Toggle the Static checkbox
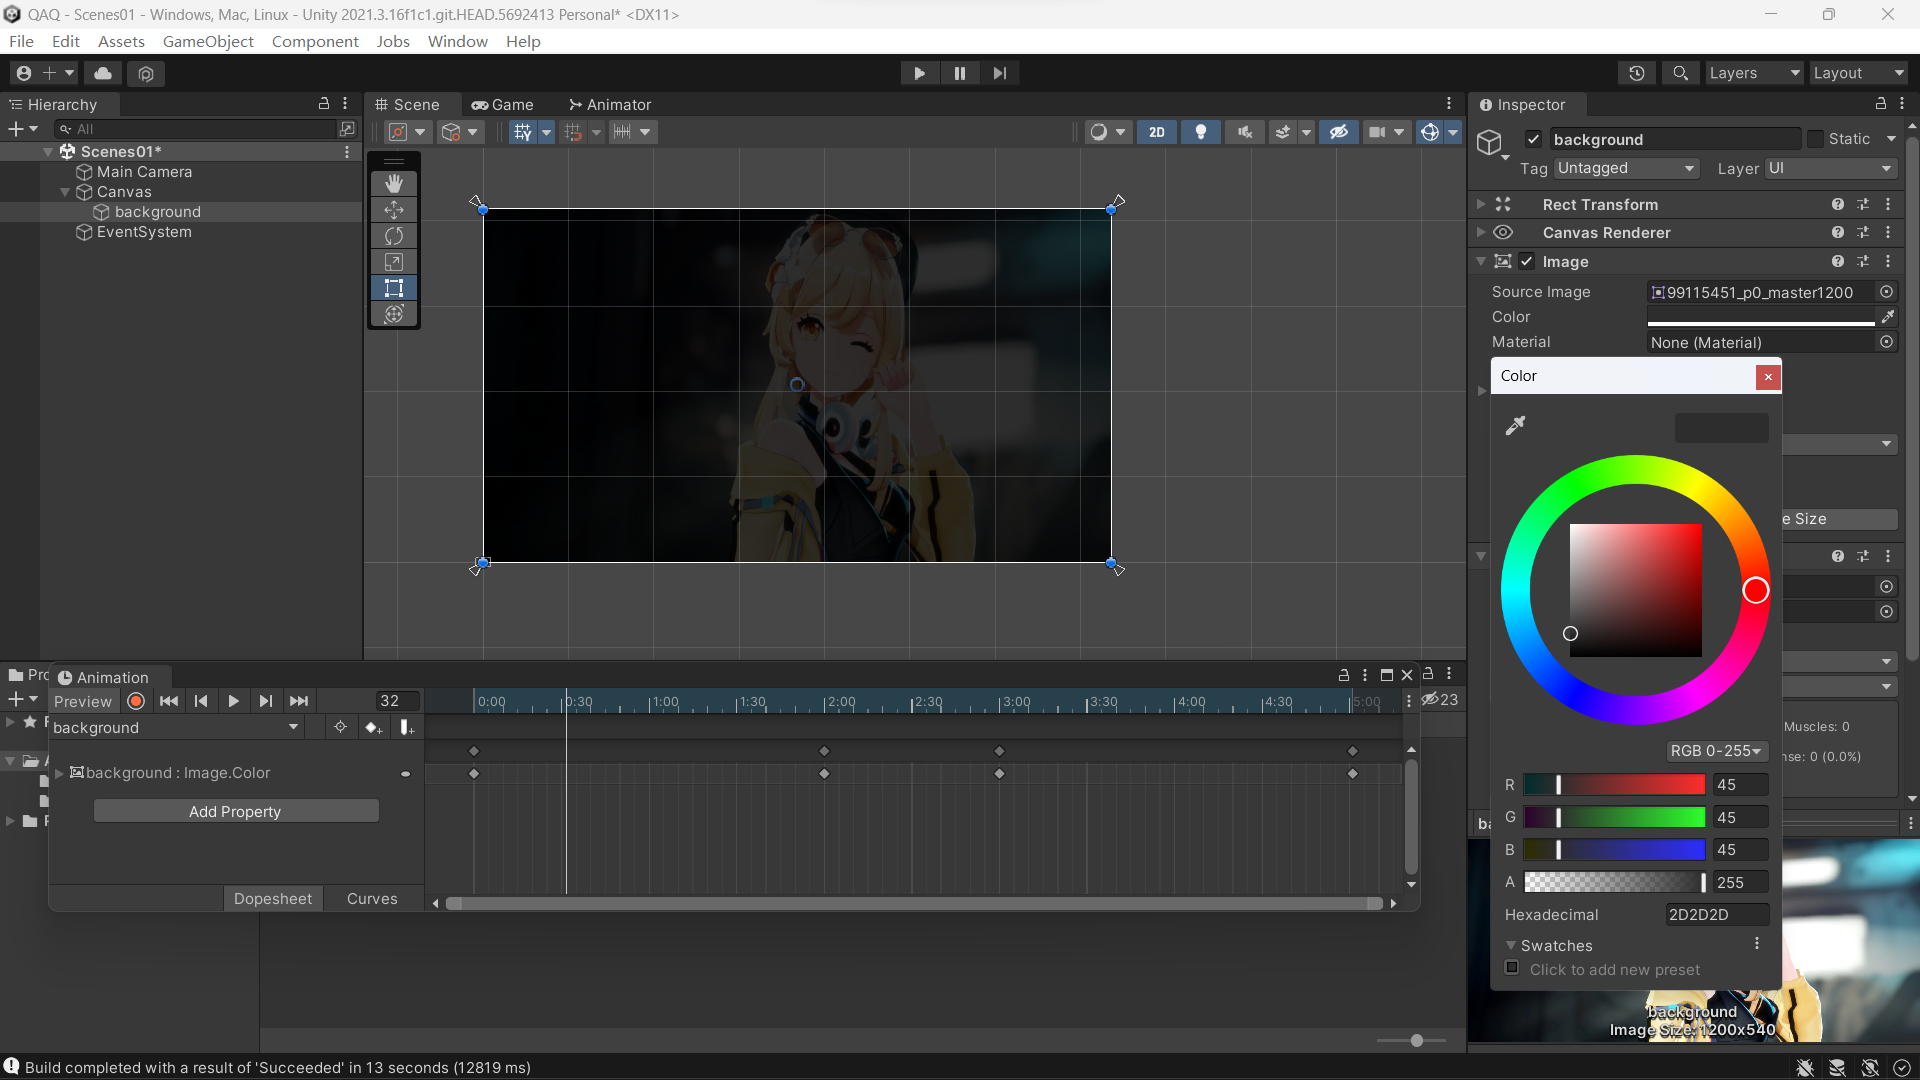 point(1816,139)
